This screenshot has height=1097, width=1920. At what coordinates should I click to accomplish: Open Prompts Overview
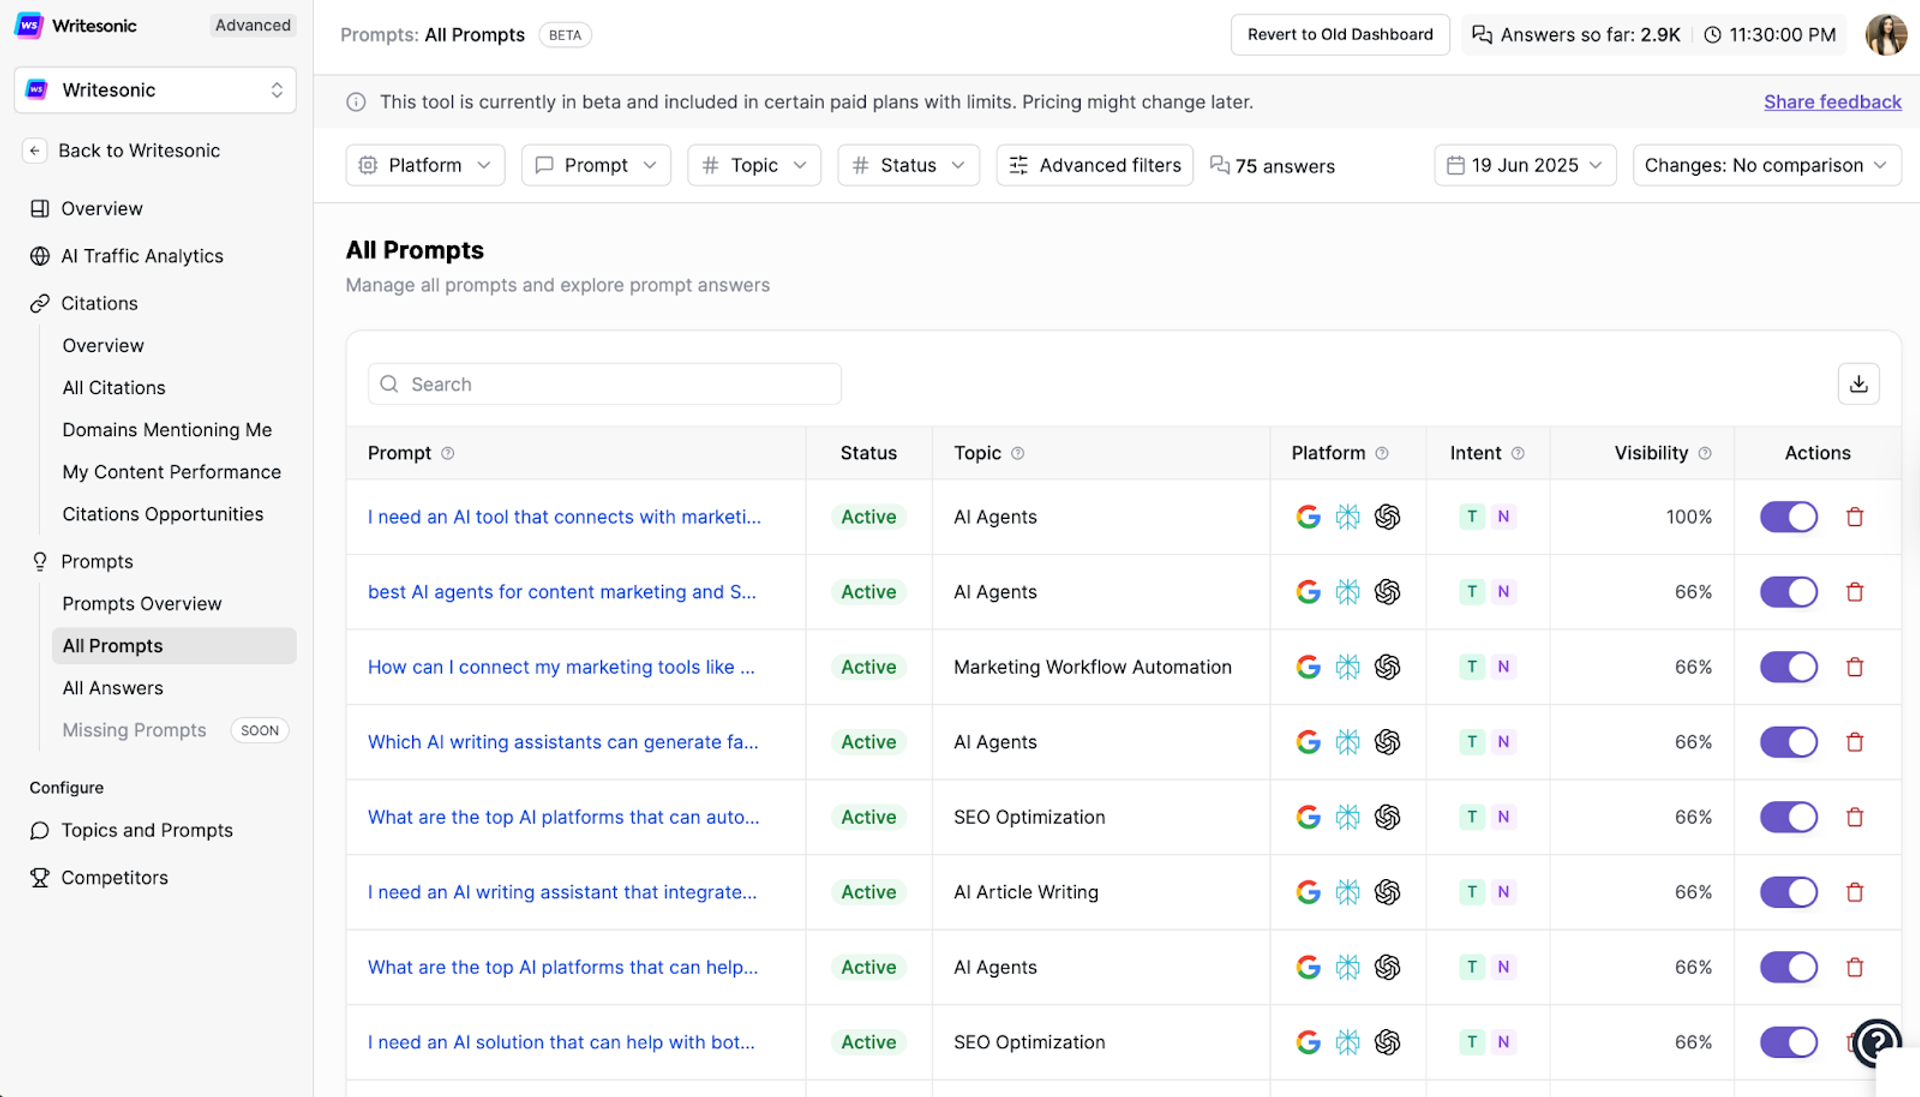click(142, 604)
